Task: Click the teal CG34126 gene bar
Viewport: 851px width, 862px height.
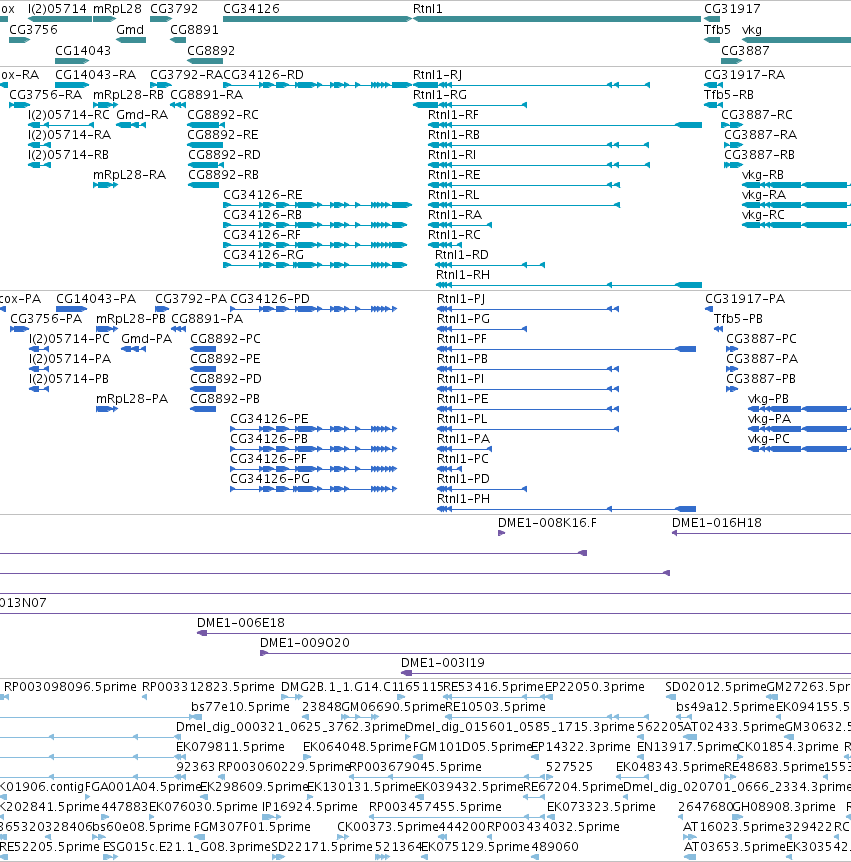Action: click(317, 19)
